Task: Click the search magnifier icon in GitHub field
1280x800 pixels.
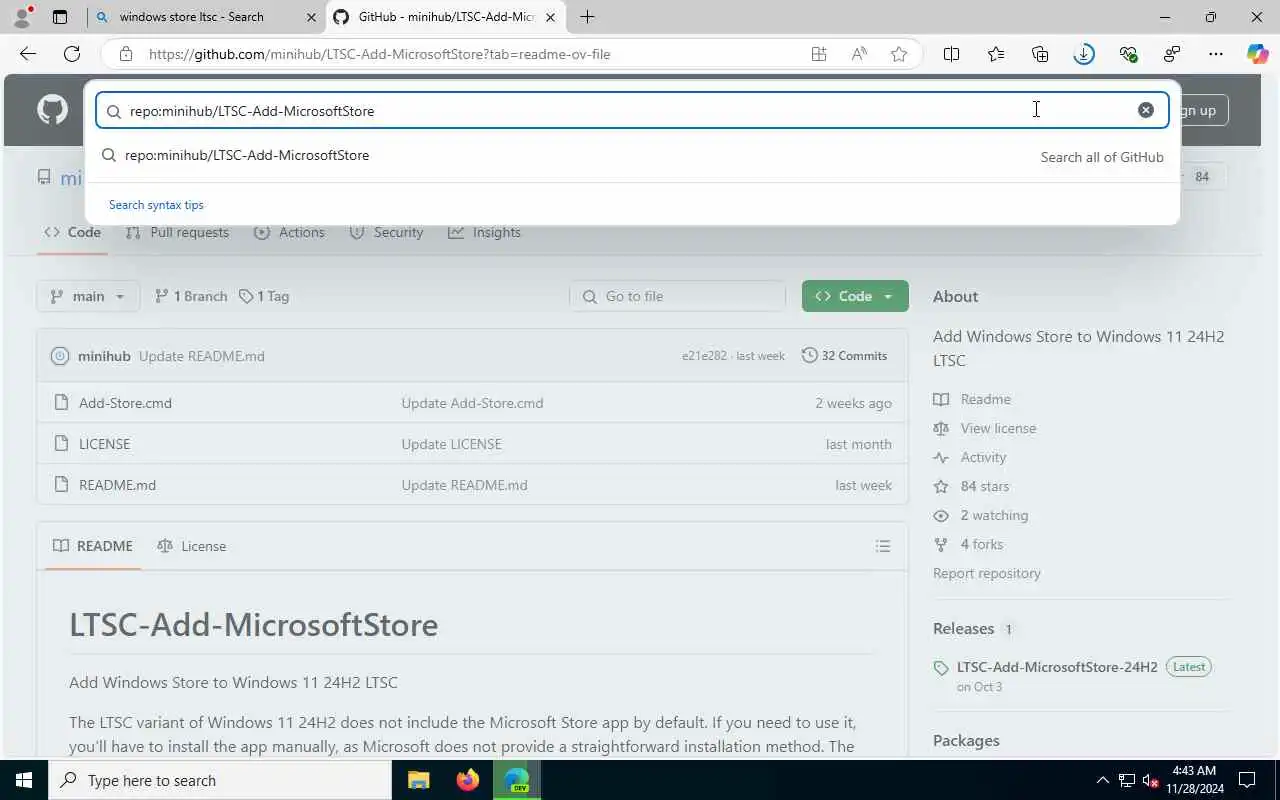Action: coord(114,111)
